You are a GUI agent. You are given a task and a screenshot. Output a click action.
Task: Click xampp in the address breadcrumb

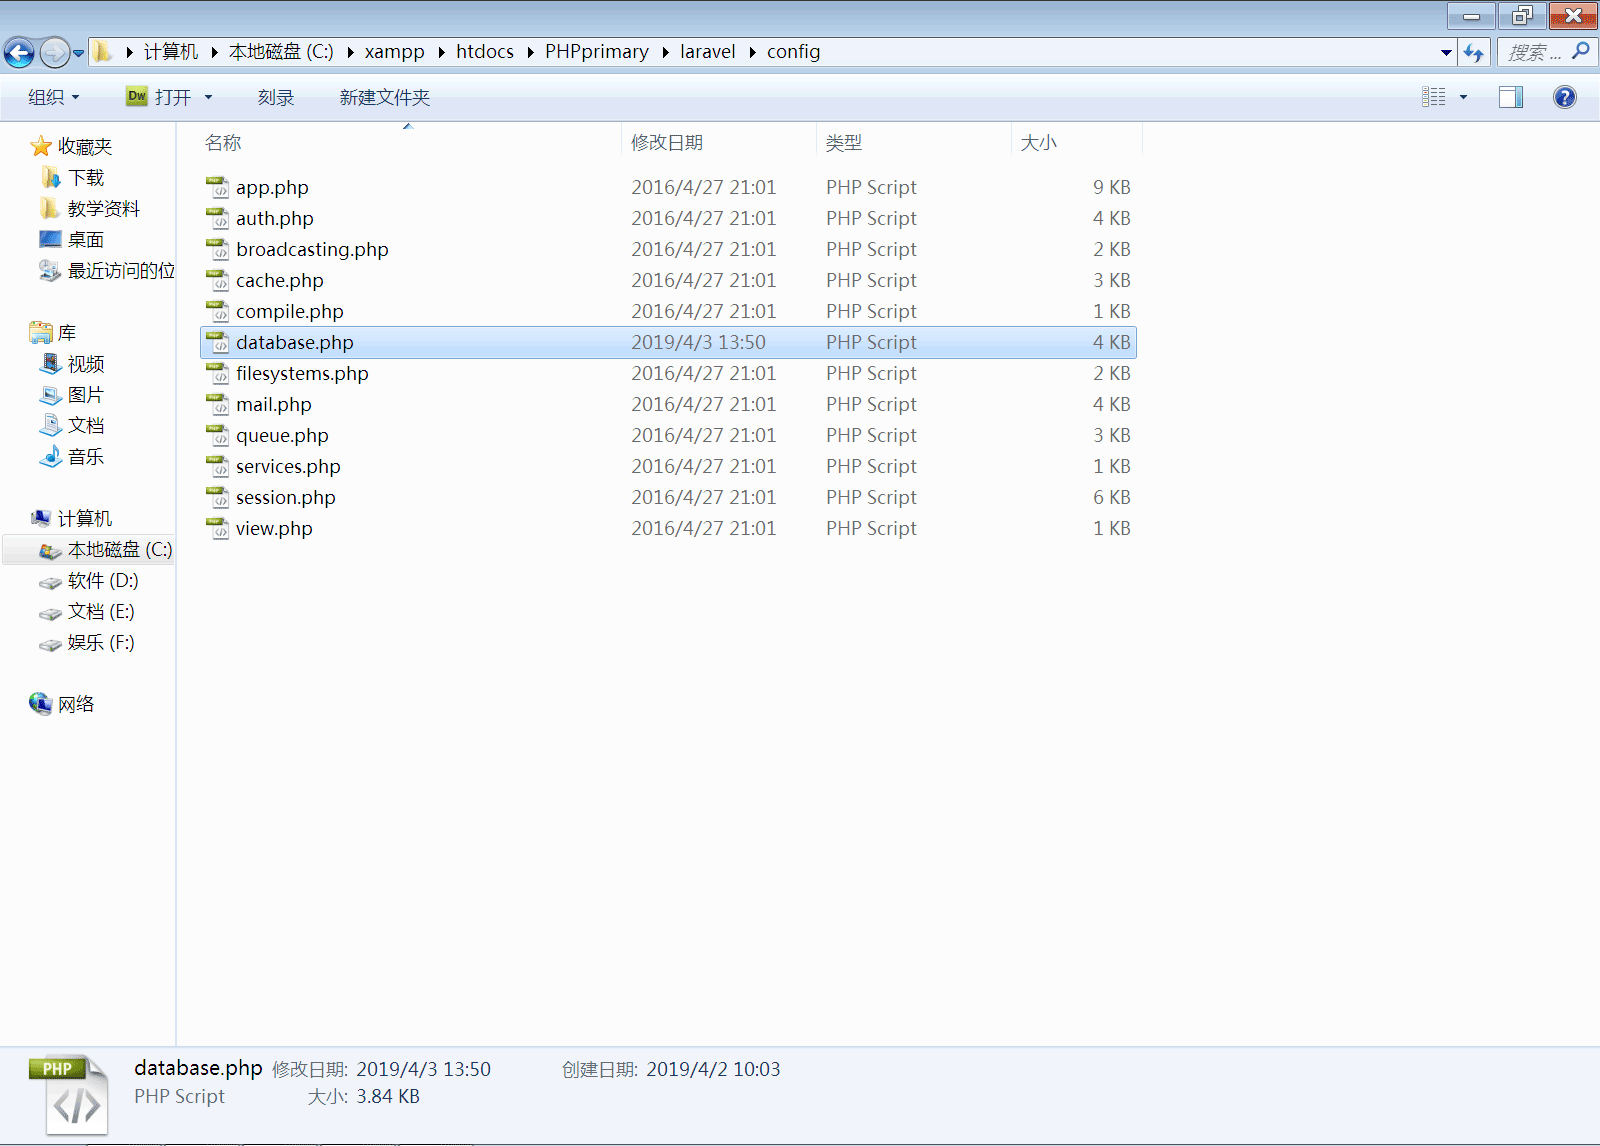pos(394,52)
